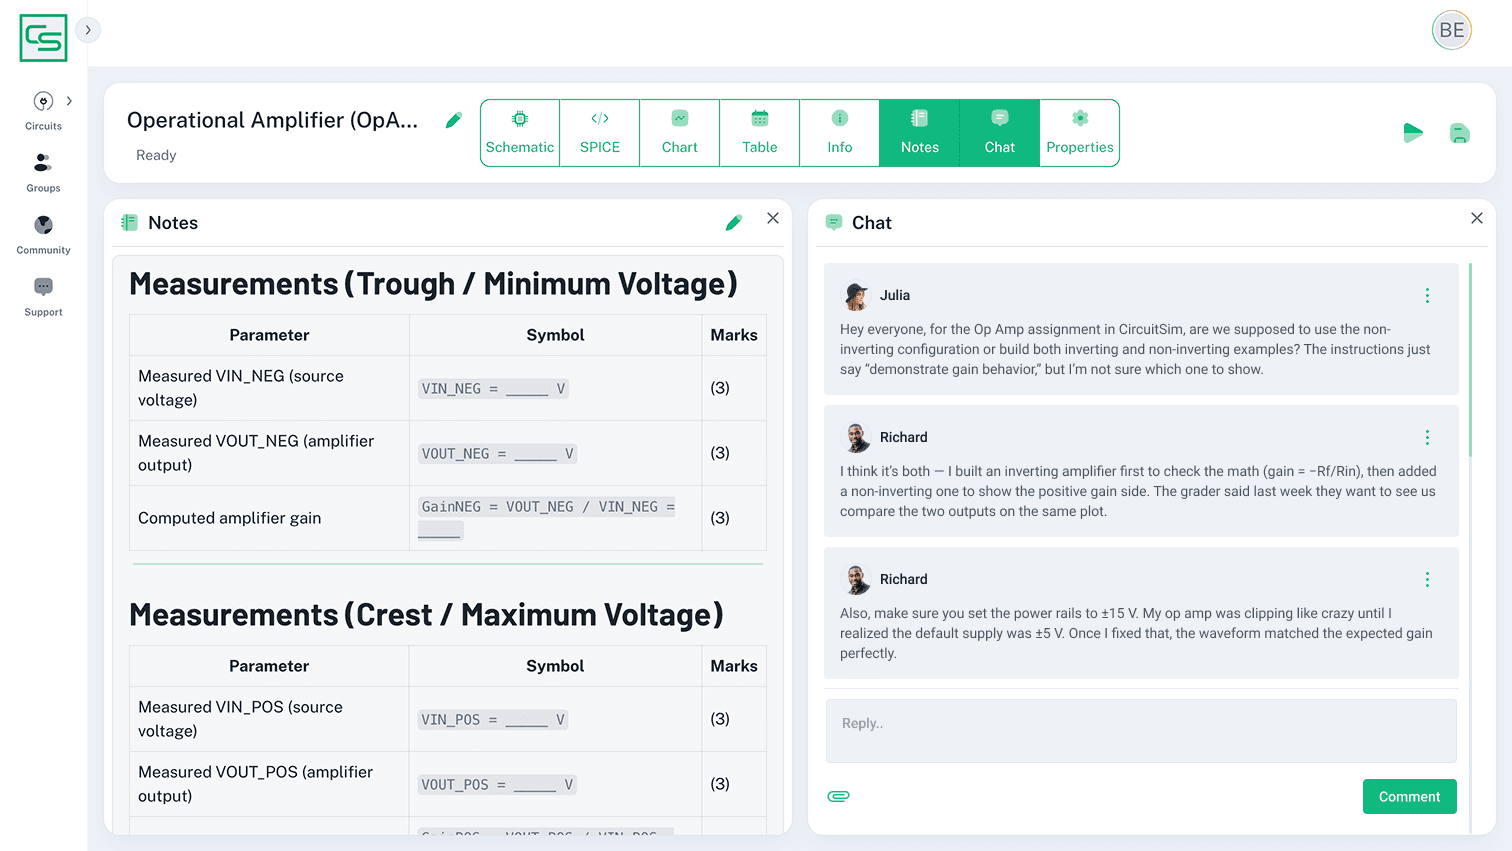
Task: Open options menu on Julia's message
Action: coord(1427,295)
